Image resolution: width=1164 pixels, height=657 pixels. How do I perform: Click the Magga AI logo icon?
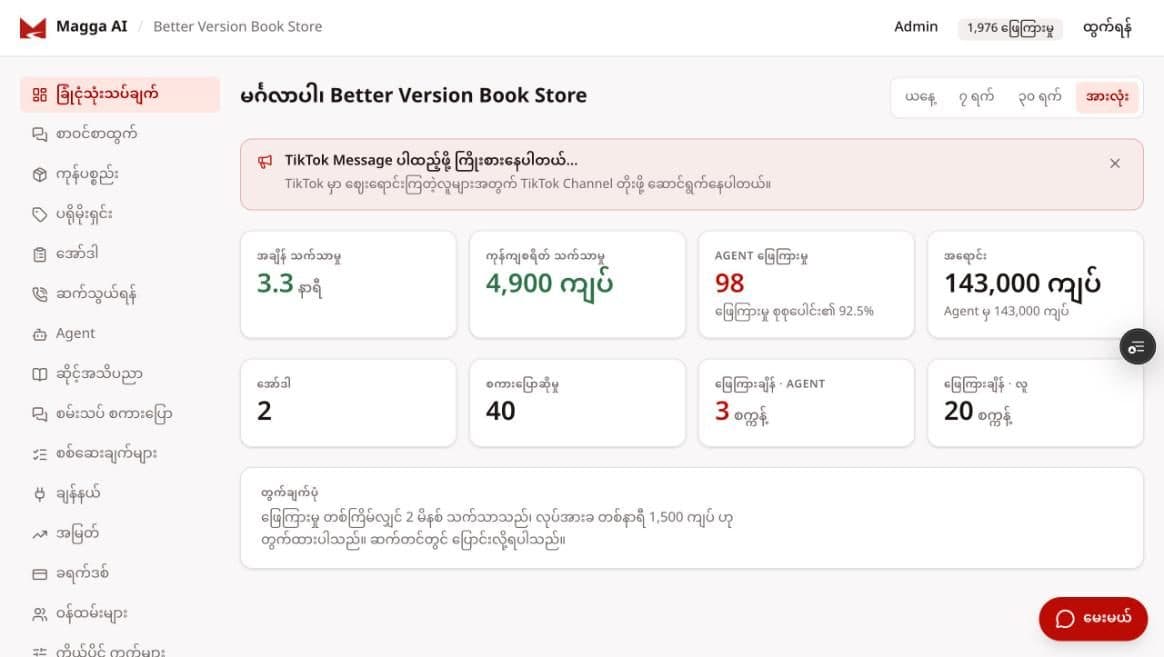33,27
